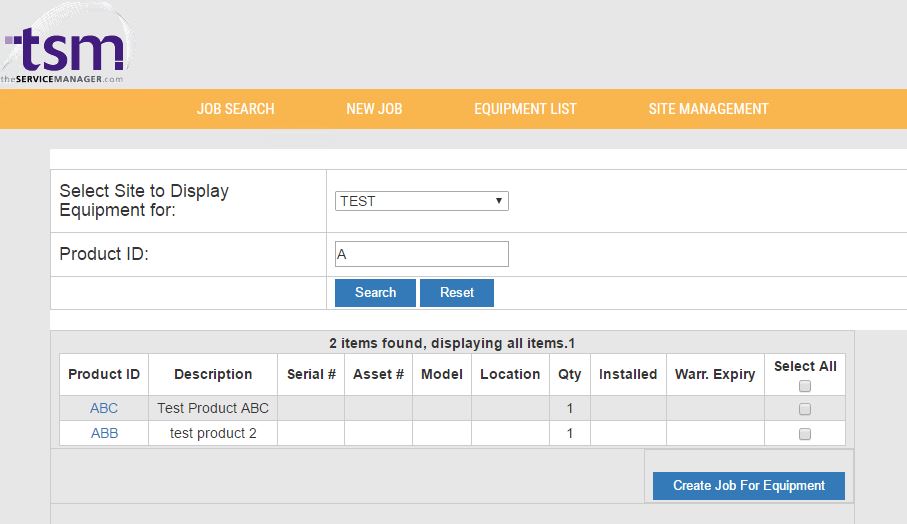Select the Test Product ABC description cell
The image size is (907, 524).
213,408
